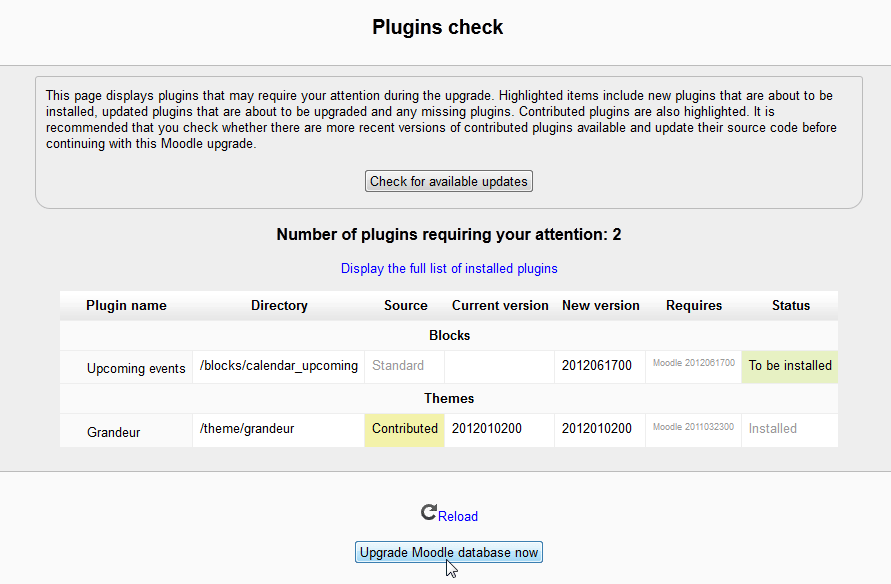Select the yellow 'Contributed' source cell
The image size is (891, 584).
click(405, 428)
